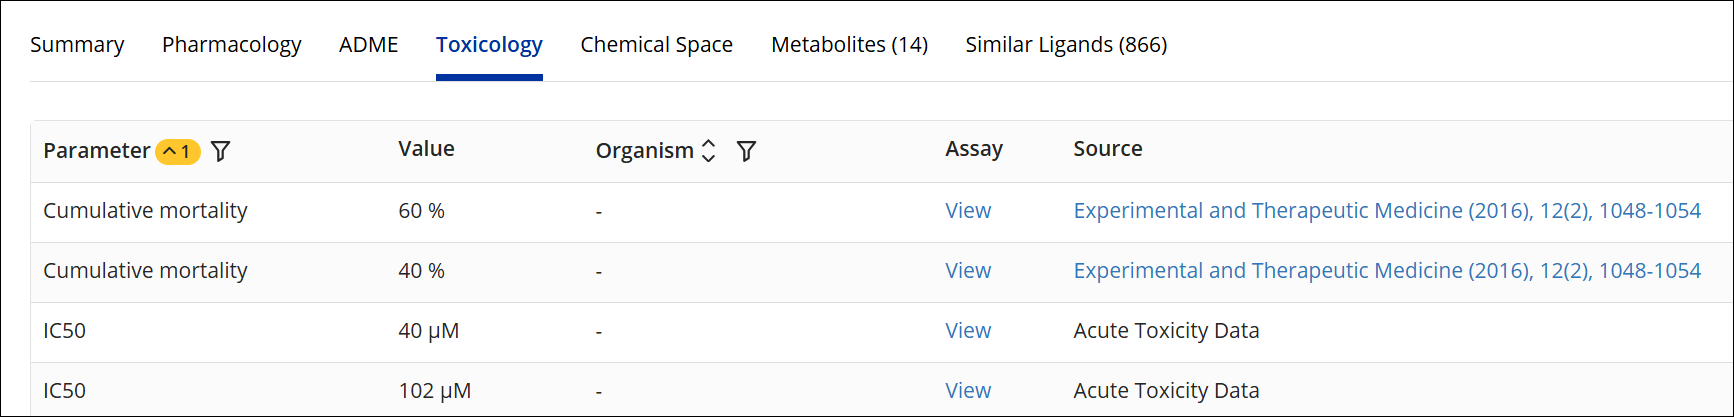
Task: Switch to the Summary tab
Action: [x=77, y=45]
